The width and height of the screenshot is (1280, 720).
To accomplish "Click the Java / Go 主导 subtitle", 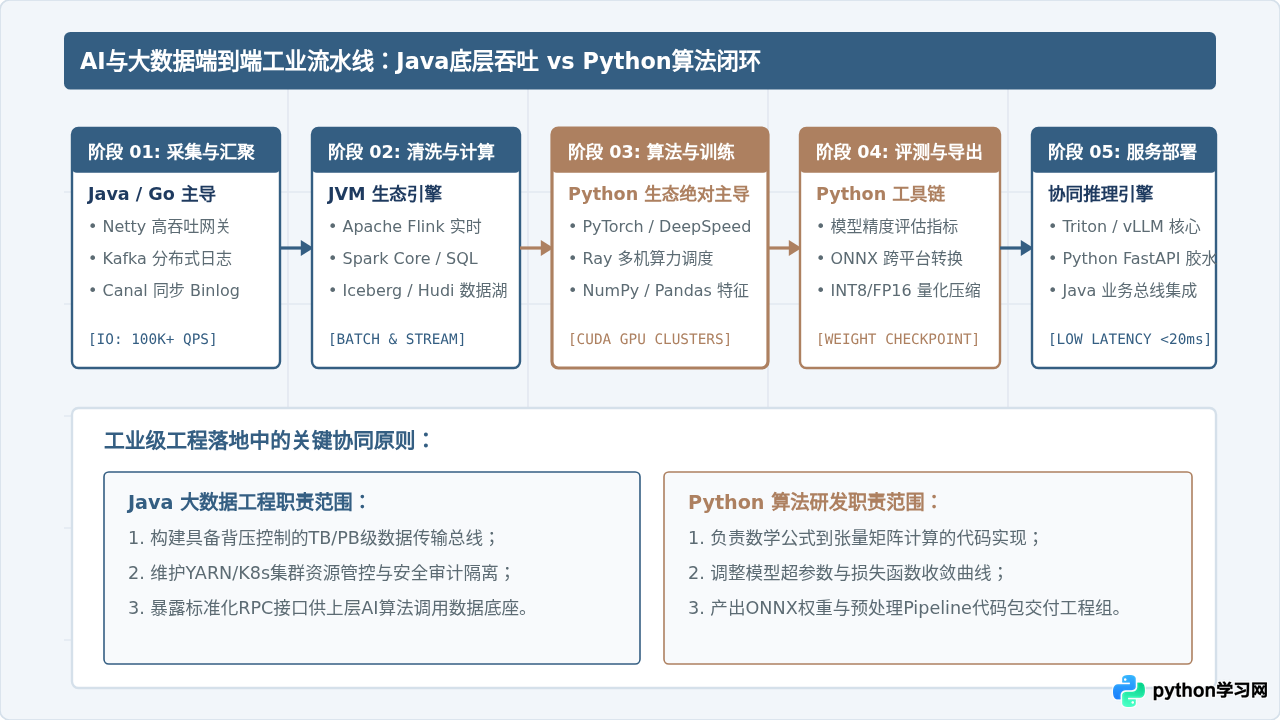I will point(152,194).
